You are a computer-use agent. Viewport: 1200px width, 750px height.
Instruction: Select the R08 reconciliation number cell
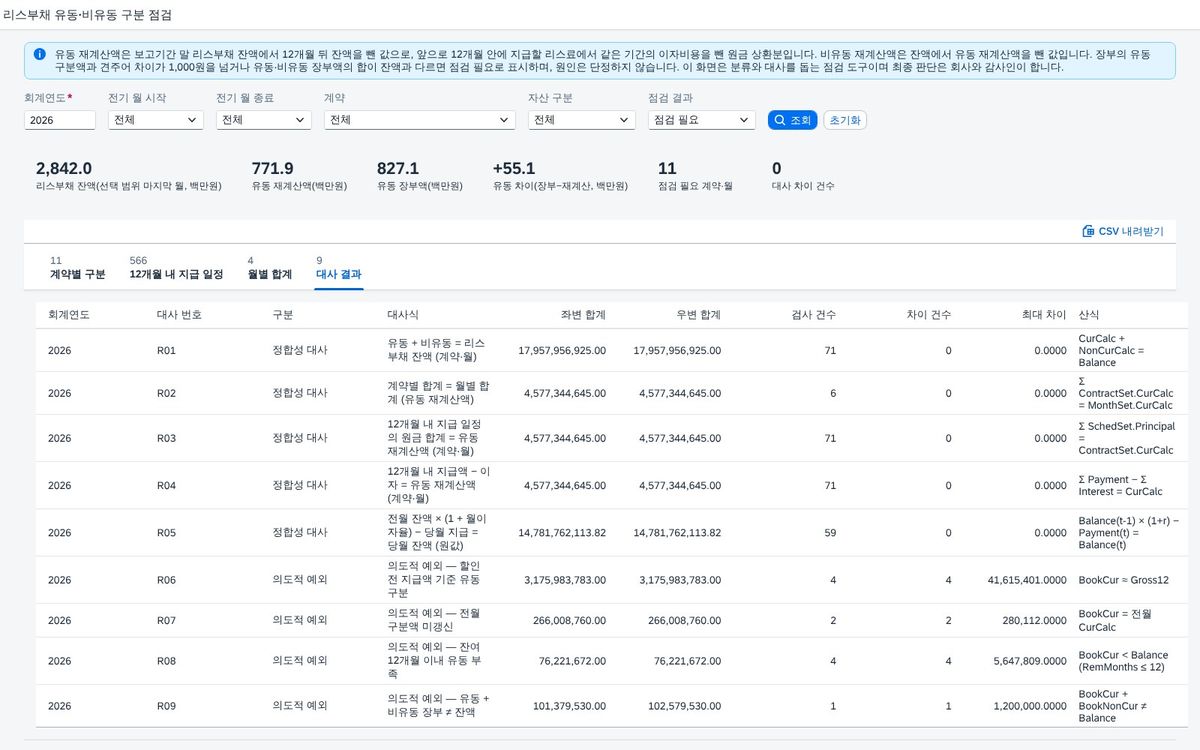pyautogui.click(x=166, y=661)
